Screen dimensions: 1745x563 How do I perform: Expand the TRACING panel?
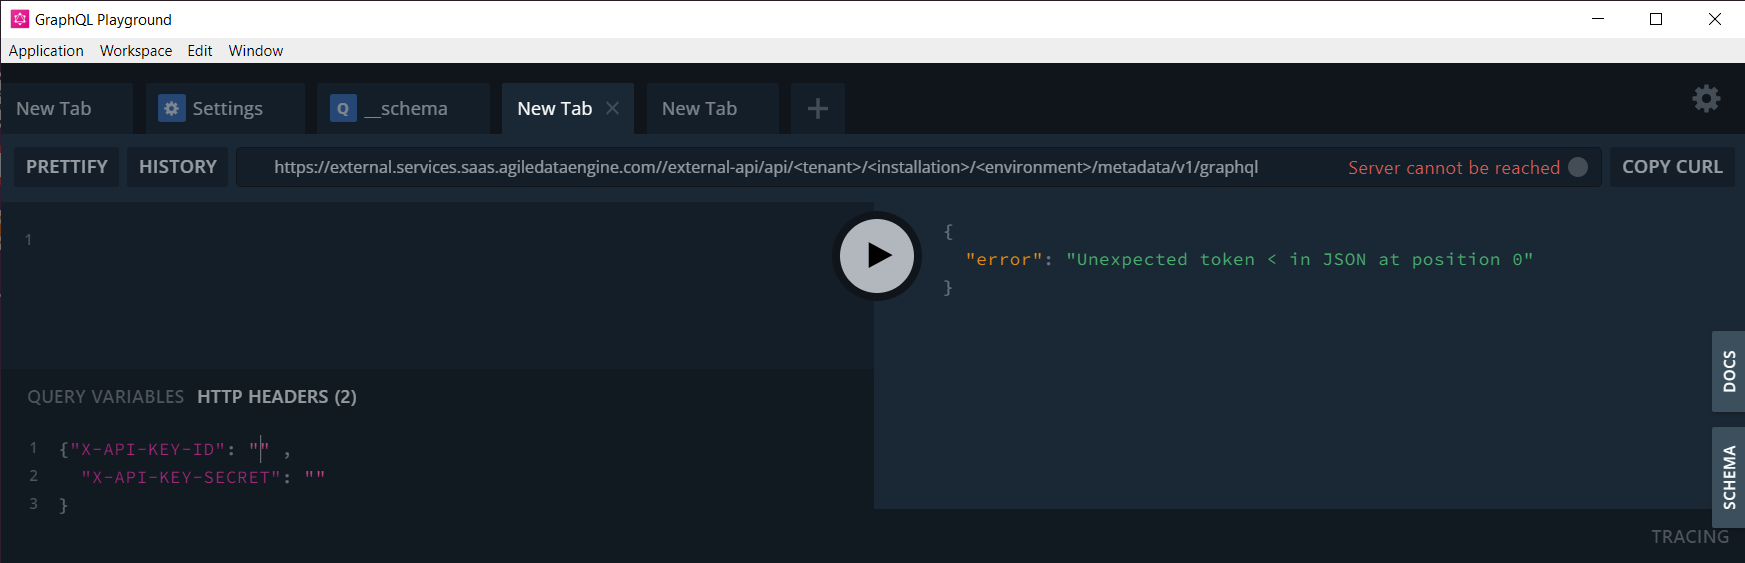1689,537
